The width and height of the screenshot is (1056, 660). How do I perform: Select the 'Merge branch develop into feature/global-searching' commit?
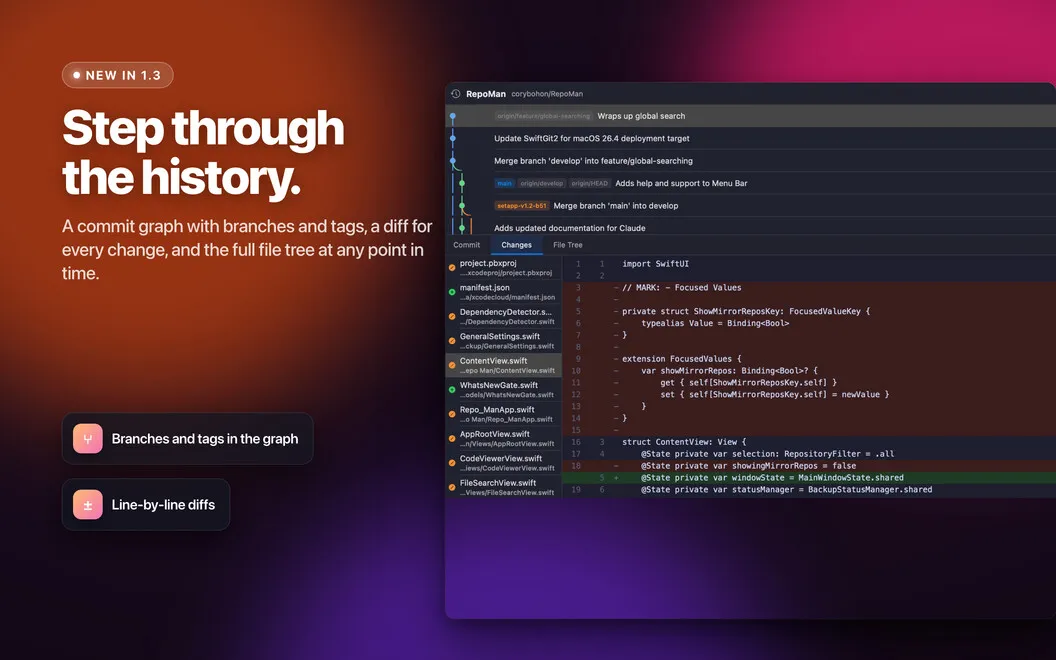click(x=750, y=161)
